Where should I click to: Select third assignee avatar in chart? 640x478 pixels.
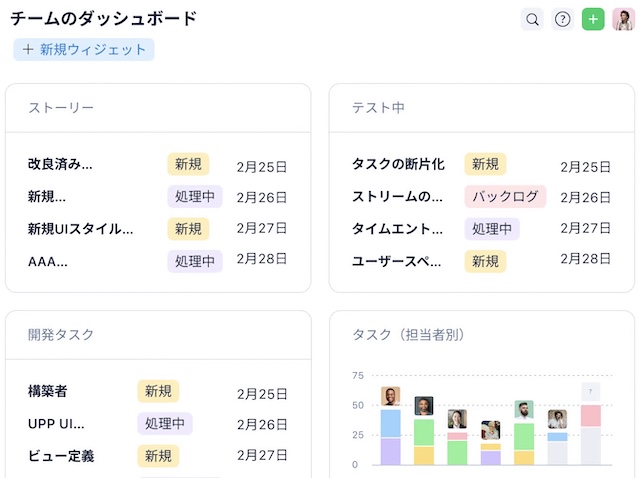point(457,419)
